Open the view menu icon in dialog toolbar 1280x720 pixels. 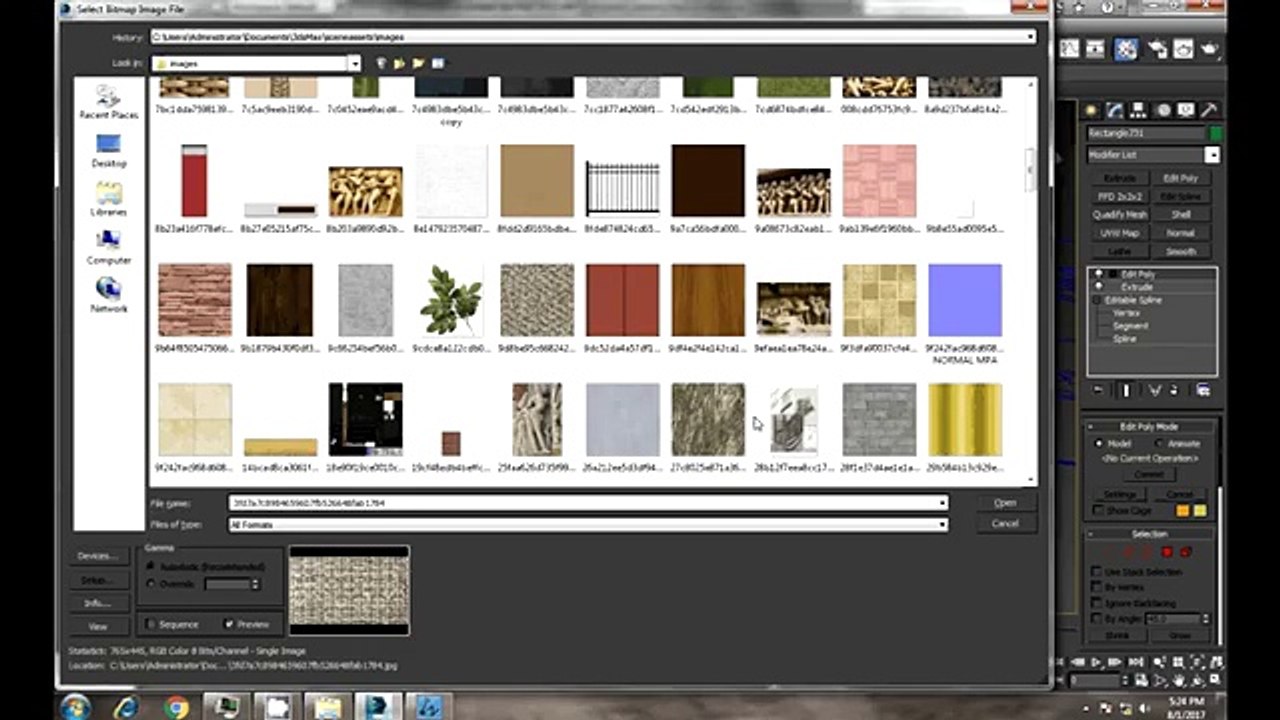438,63
